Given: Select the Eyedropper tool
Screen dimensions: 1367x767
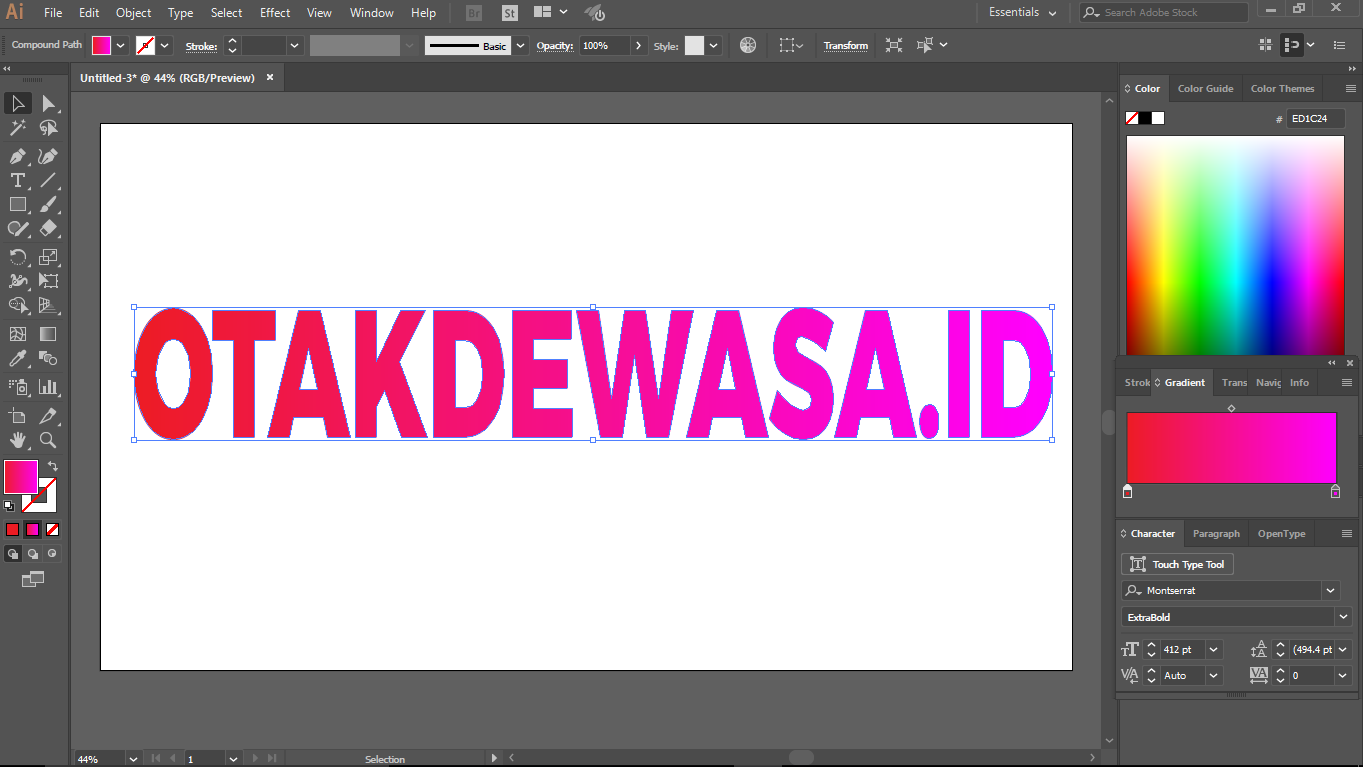Looking at the screenshot, I should point(18,359).
